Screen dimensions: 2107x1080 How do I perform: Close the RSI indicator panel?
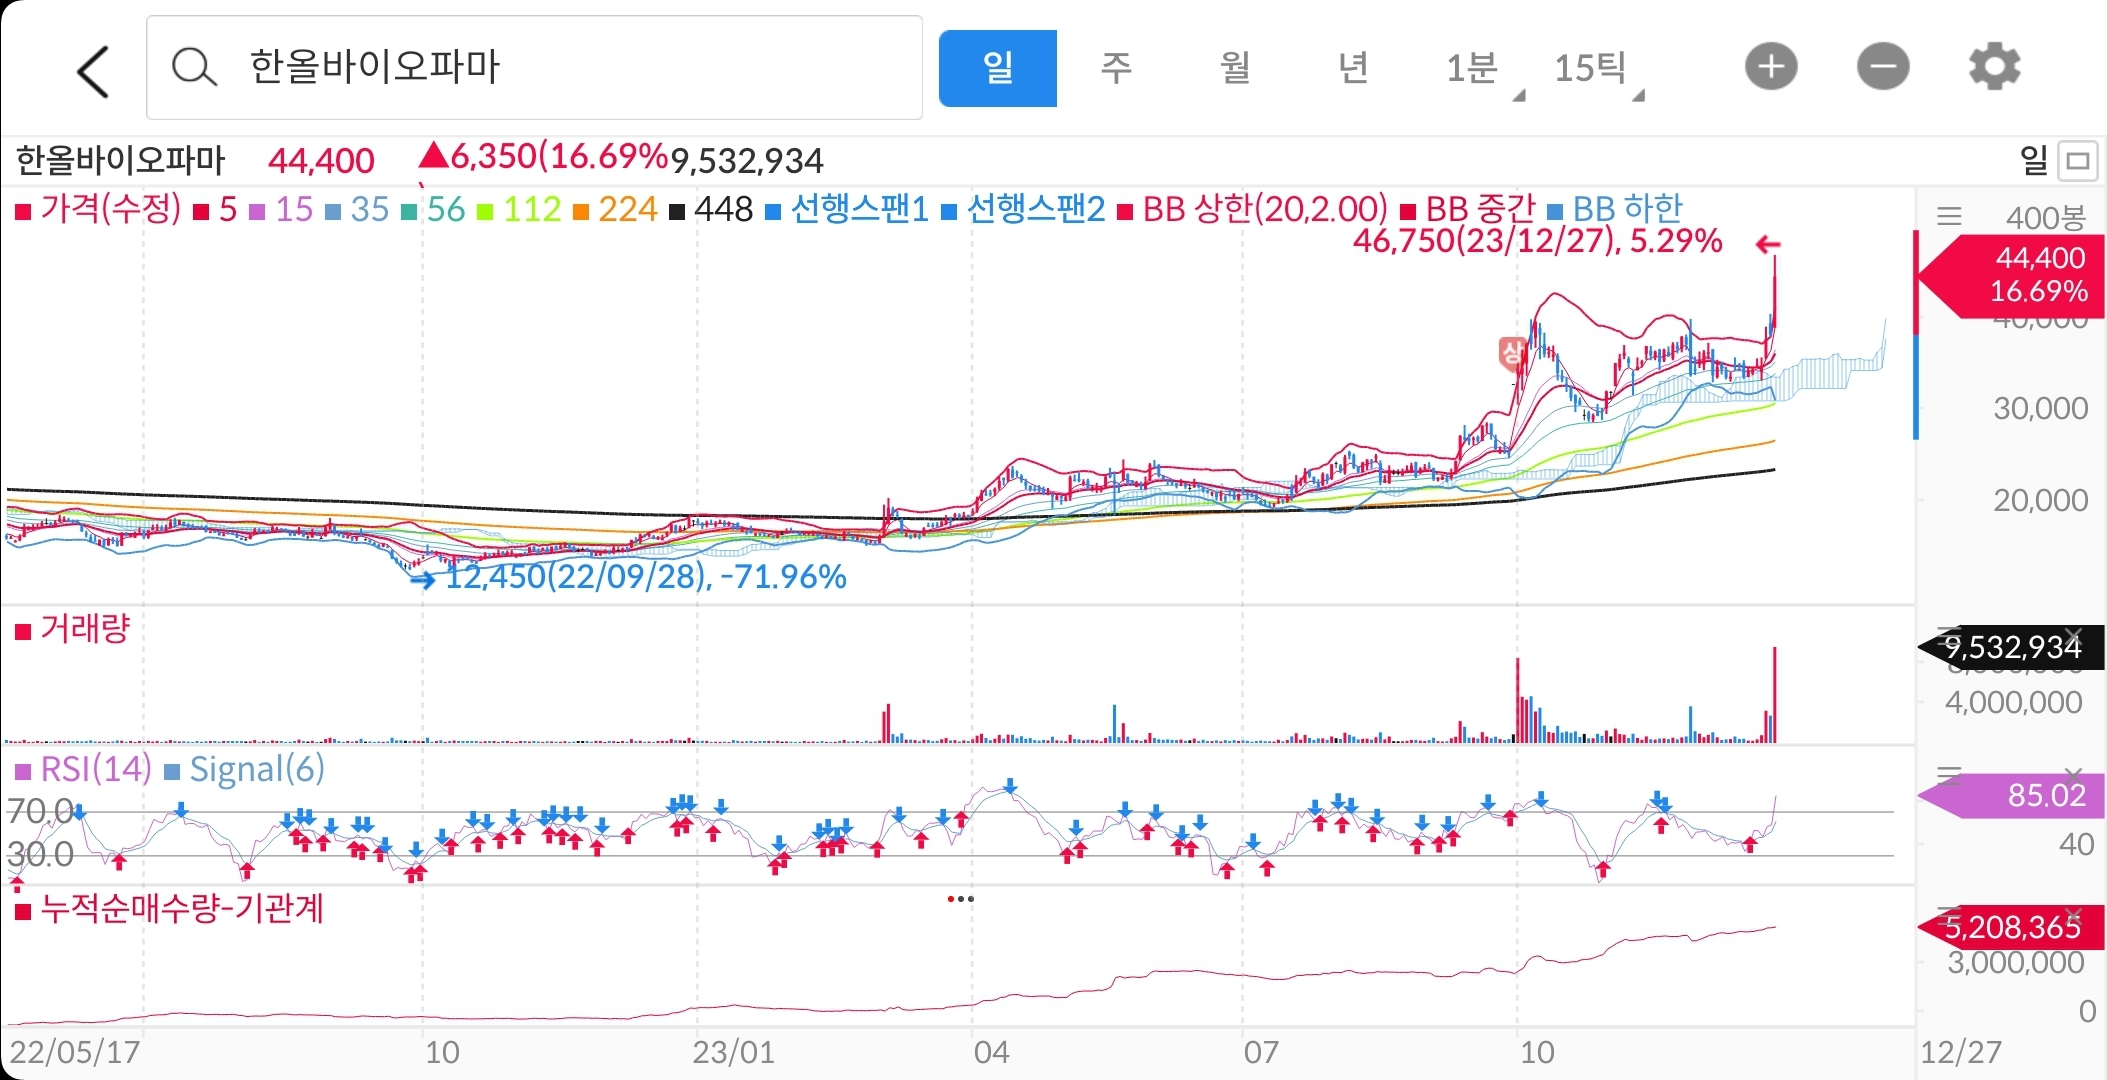[x=2074, y=775]
